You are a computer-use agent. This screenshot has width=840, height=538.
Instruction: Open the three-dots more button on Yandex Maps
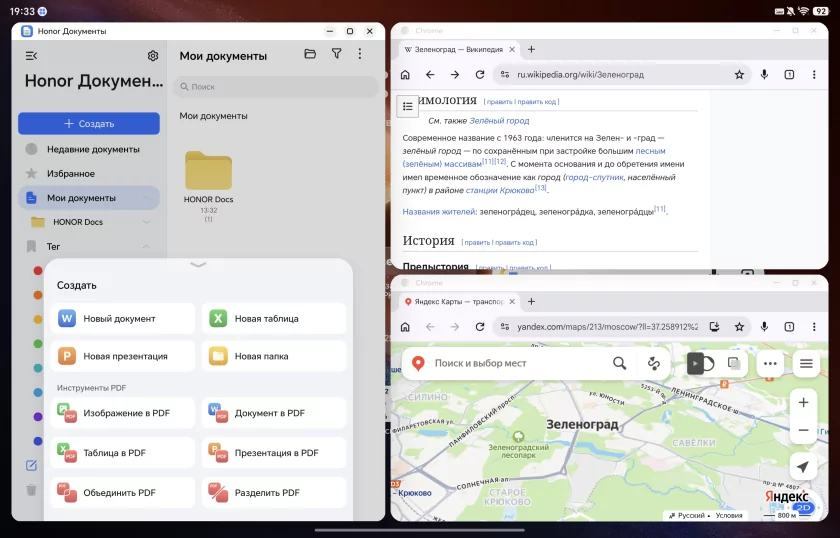770,363
